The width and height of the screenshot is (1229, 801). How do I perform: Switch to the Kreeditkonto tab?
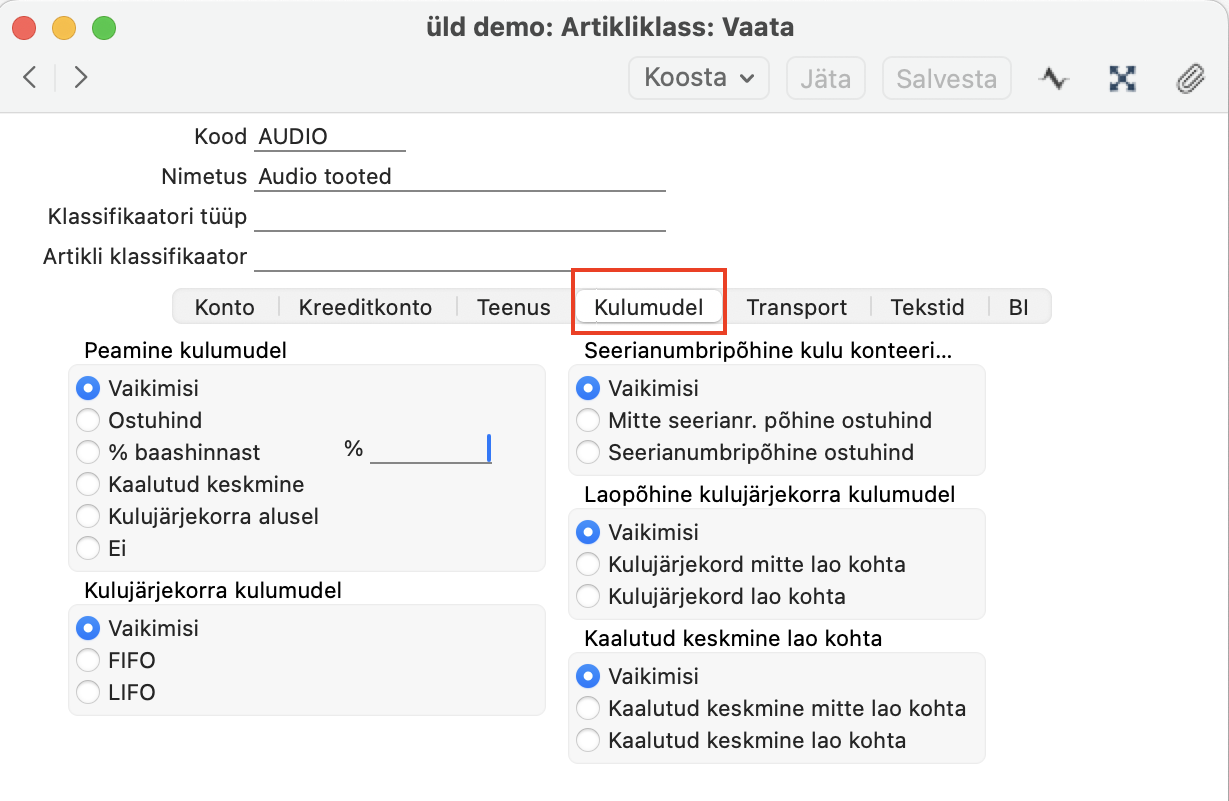click(365, 307)
